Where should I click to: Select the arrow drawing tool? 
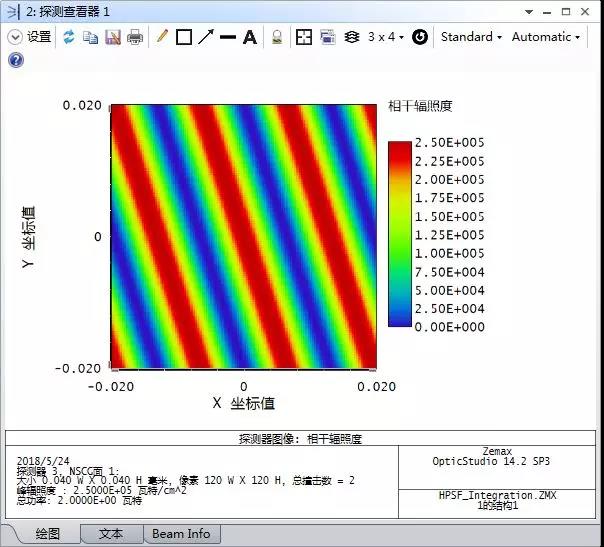(x=206, y=37)
